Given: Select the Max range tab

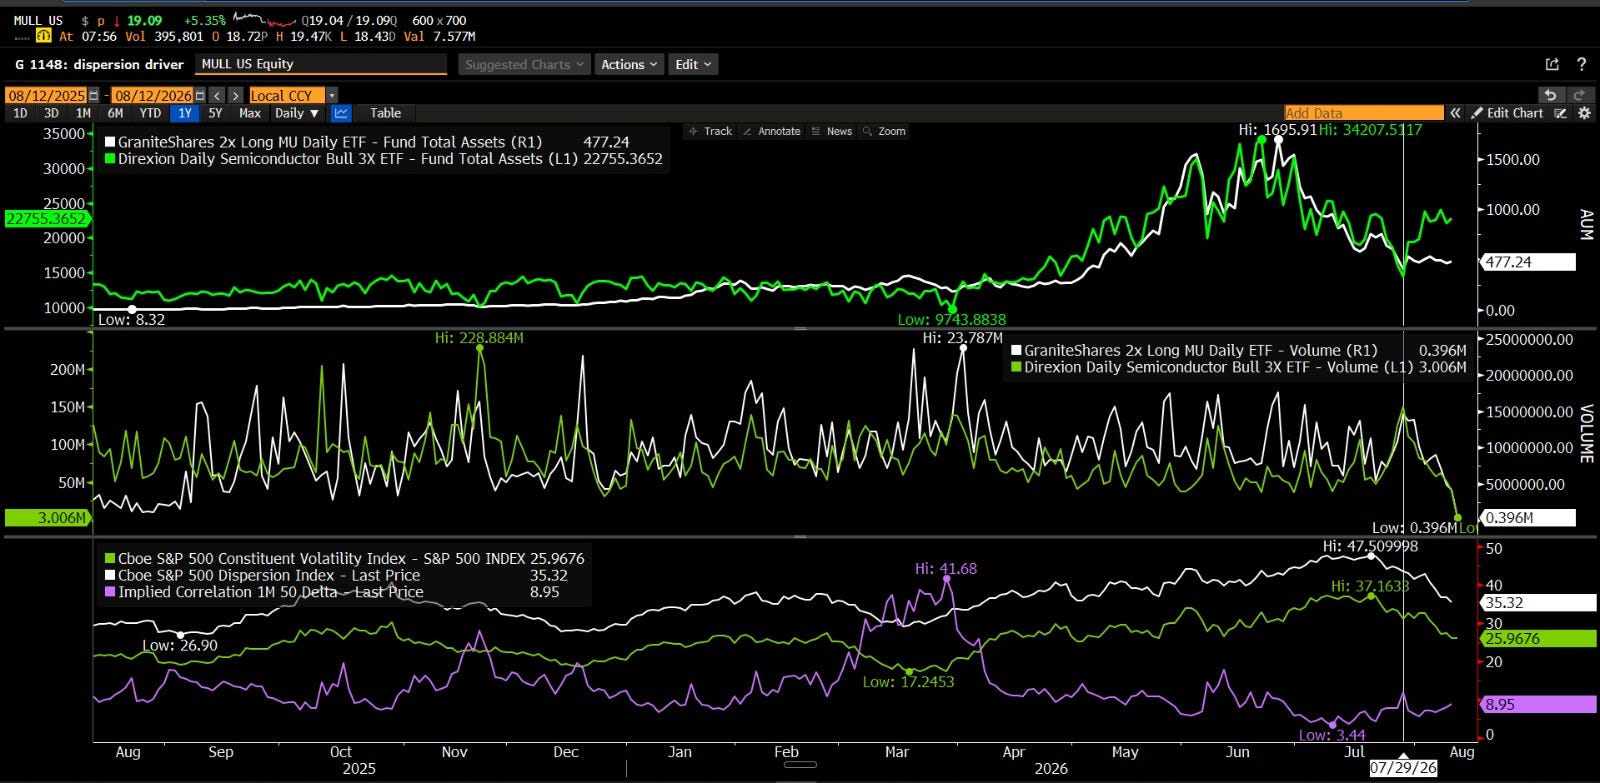Looking at the screenshot, I should click(x=250, y=113).
